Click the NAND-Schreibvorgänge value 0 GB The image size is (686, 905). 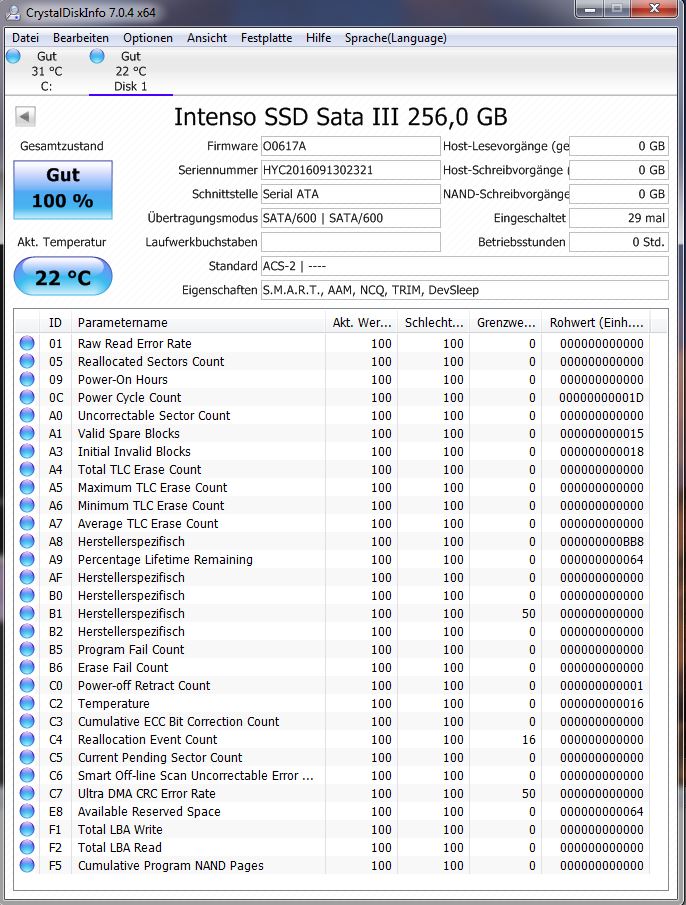coord(618,194)
